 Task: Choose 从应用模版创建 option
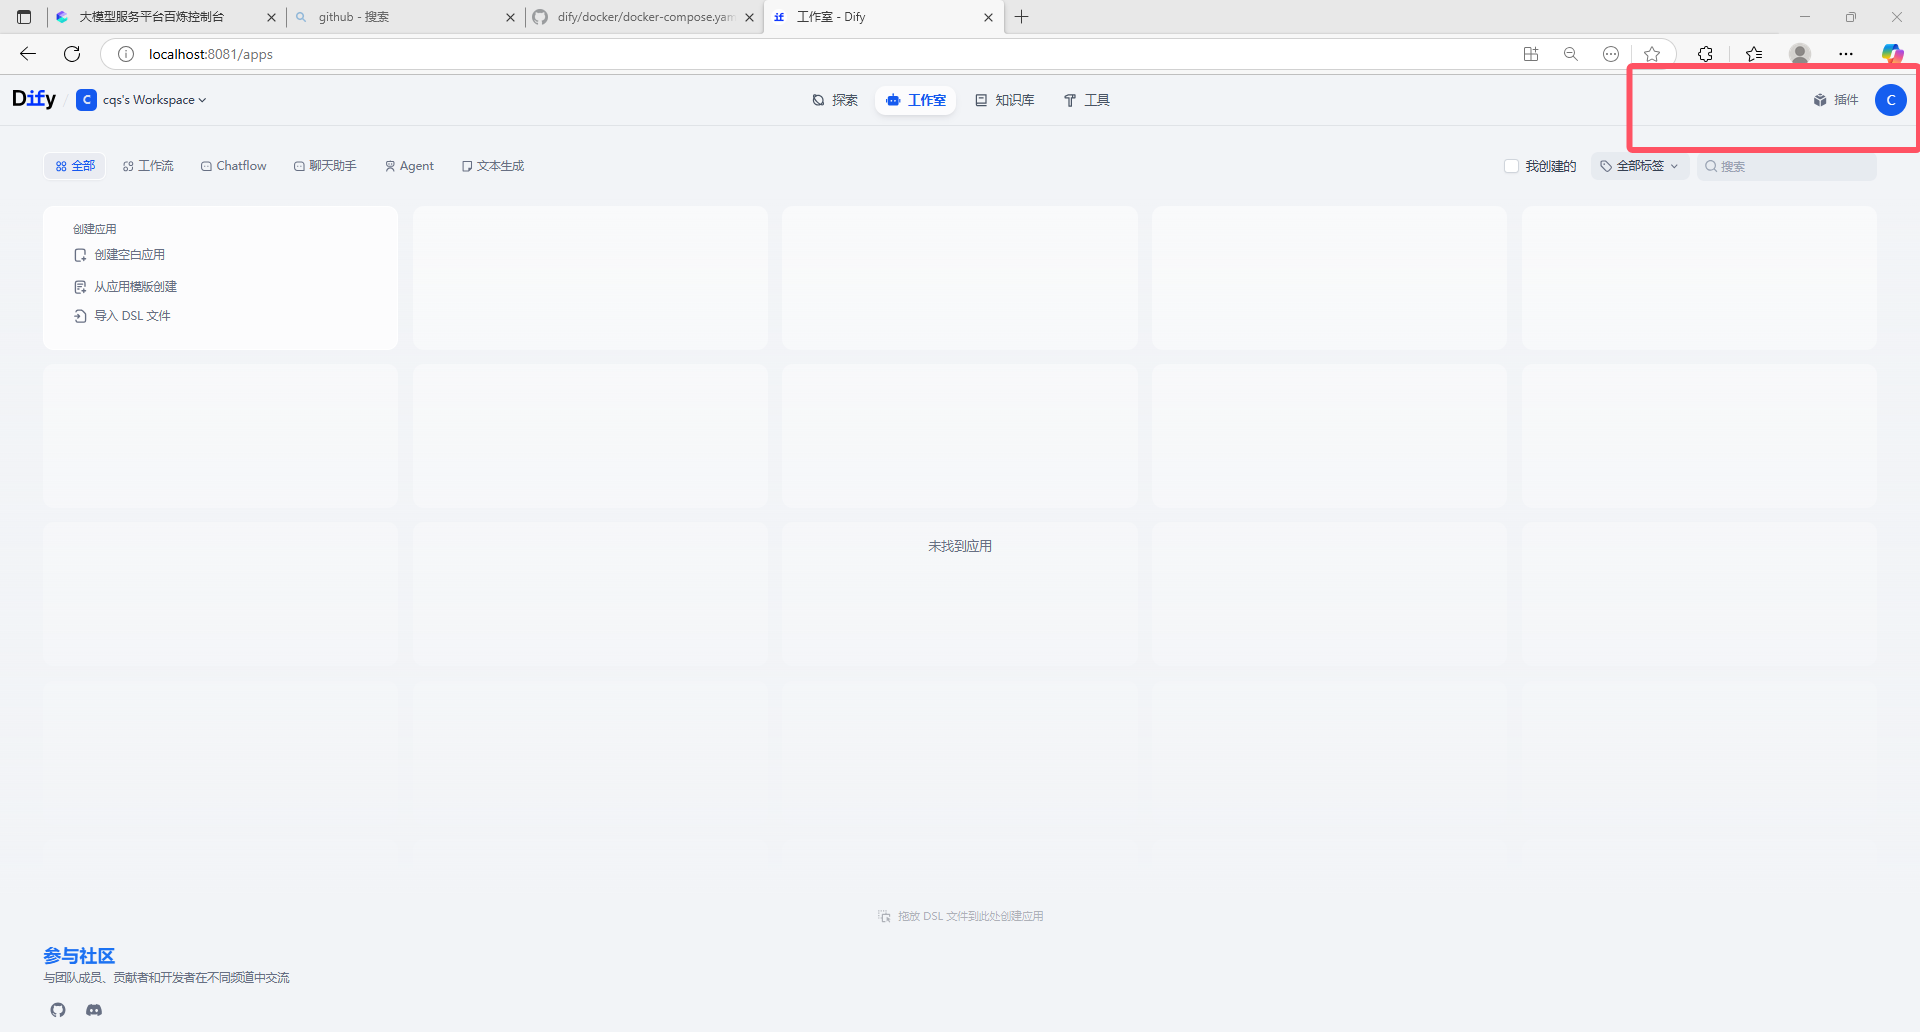pyautogui.click(x=135, y=287)
